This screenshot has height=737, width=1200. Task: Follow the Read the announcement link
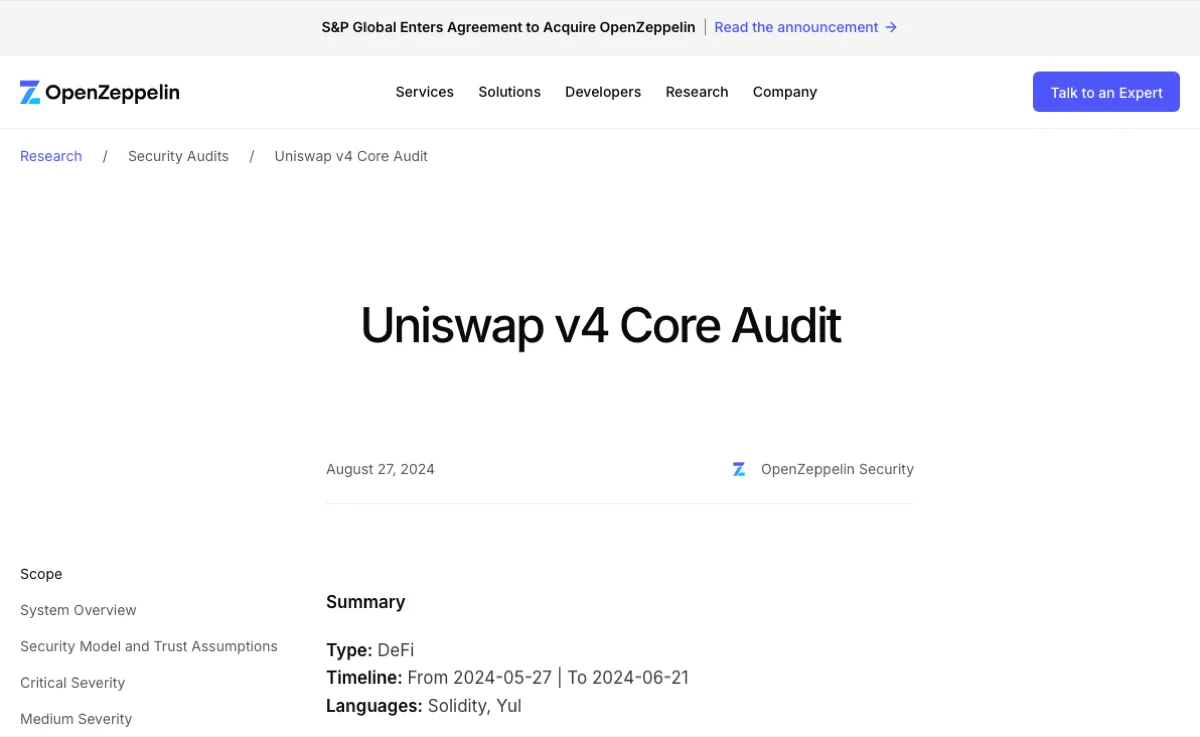click(x=805, y=27)
